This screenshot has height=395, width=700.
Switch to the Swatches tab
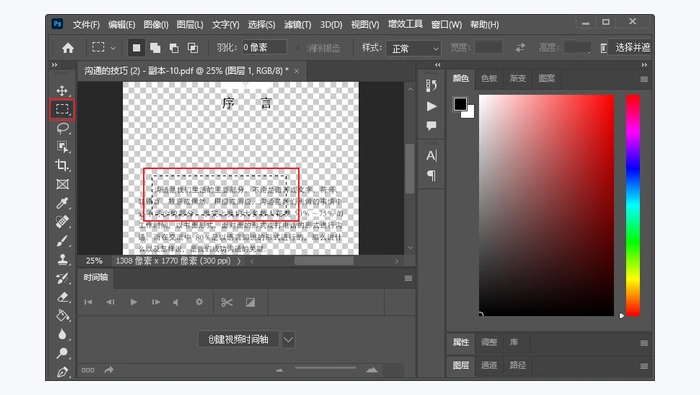489,79
